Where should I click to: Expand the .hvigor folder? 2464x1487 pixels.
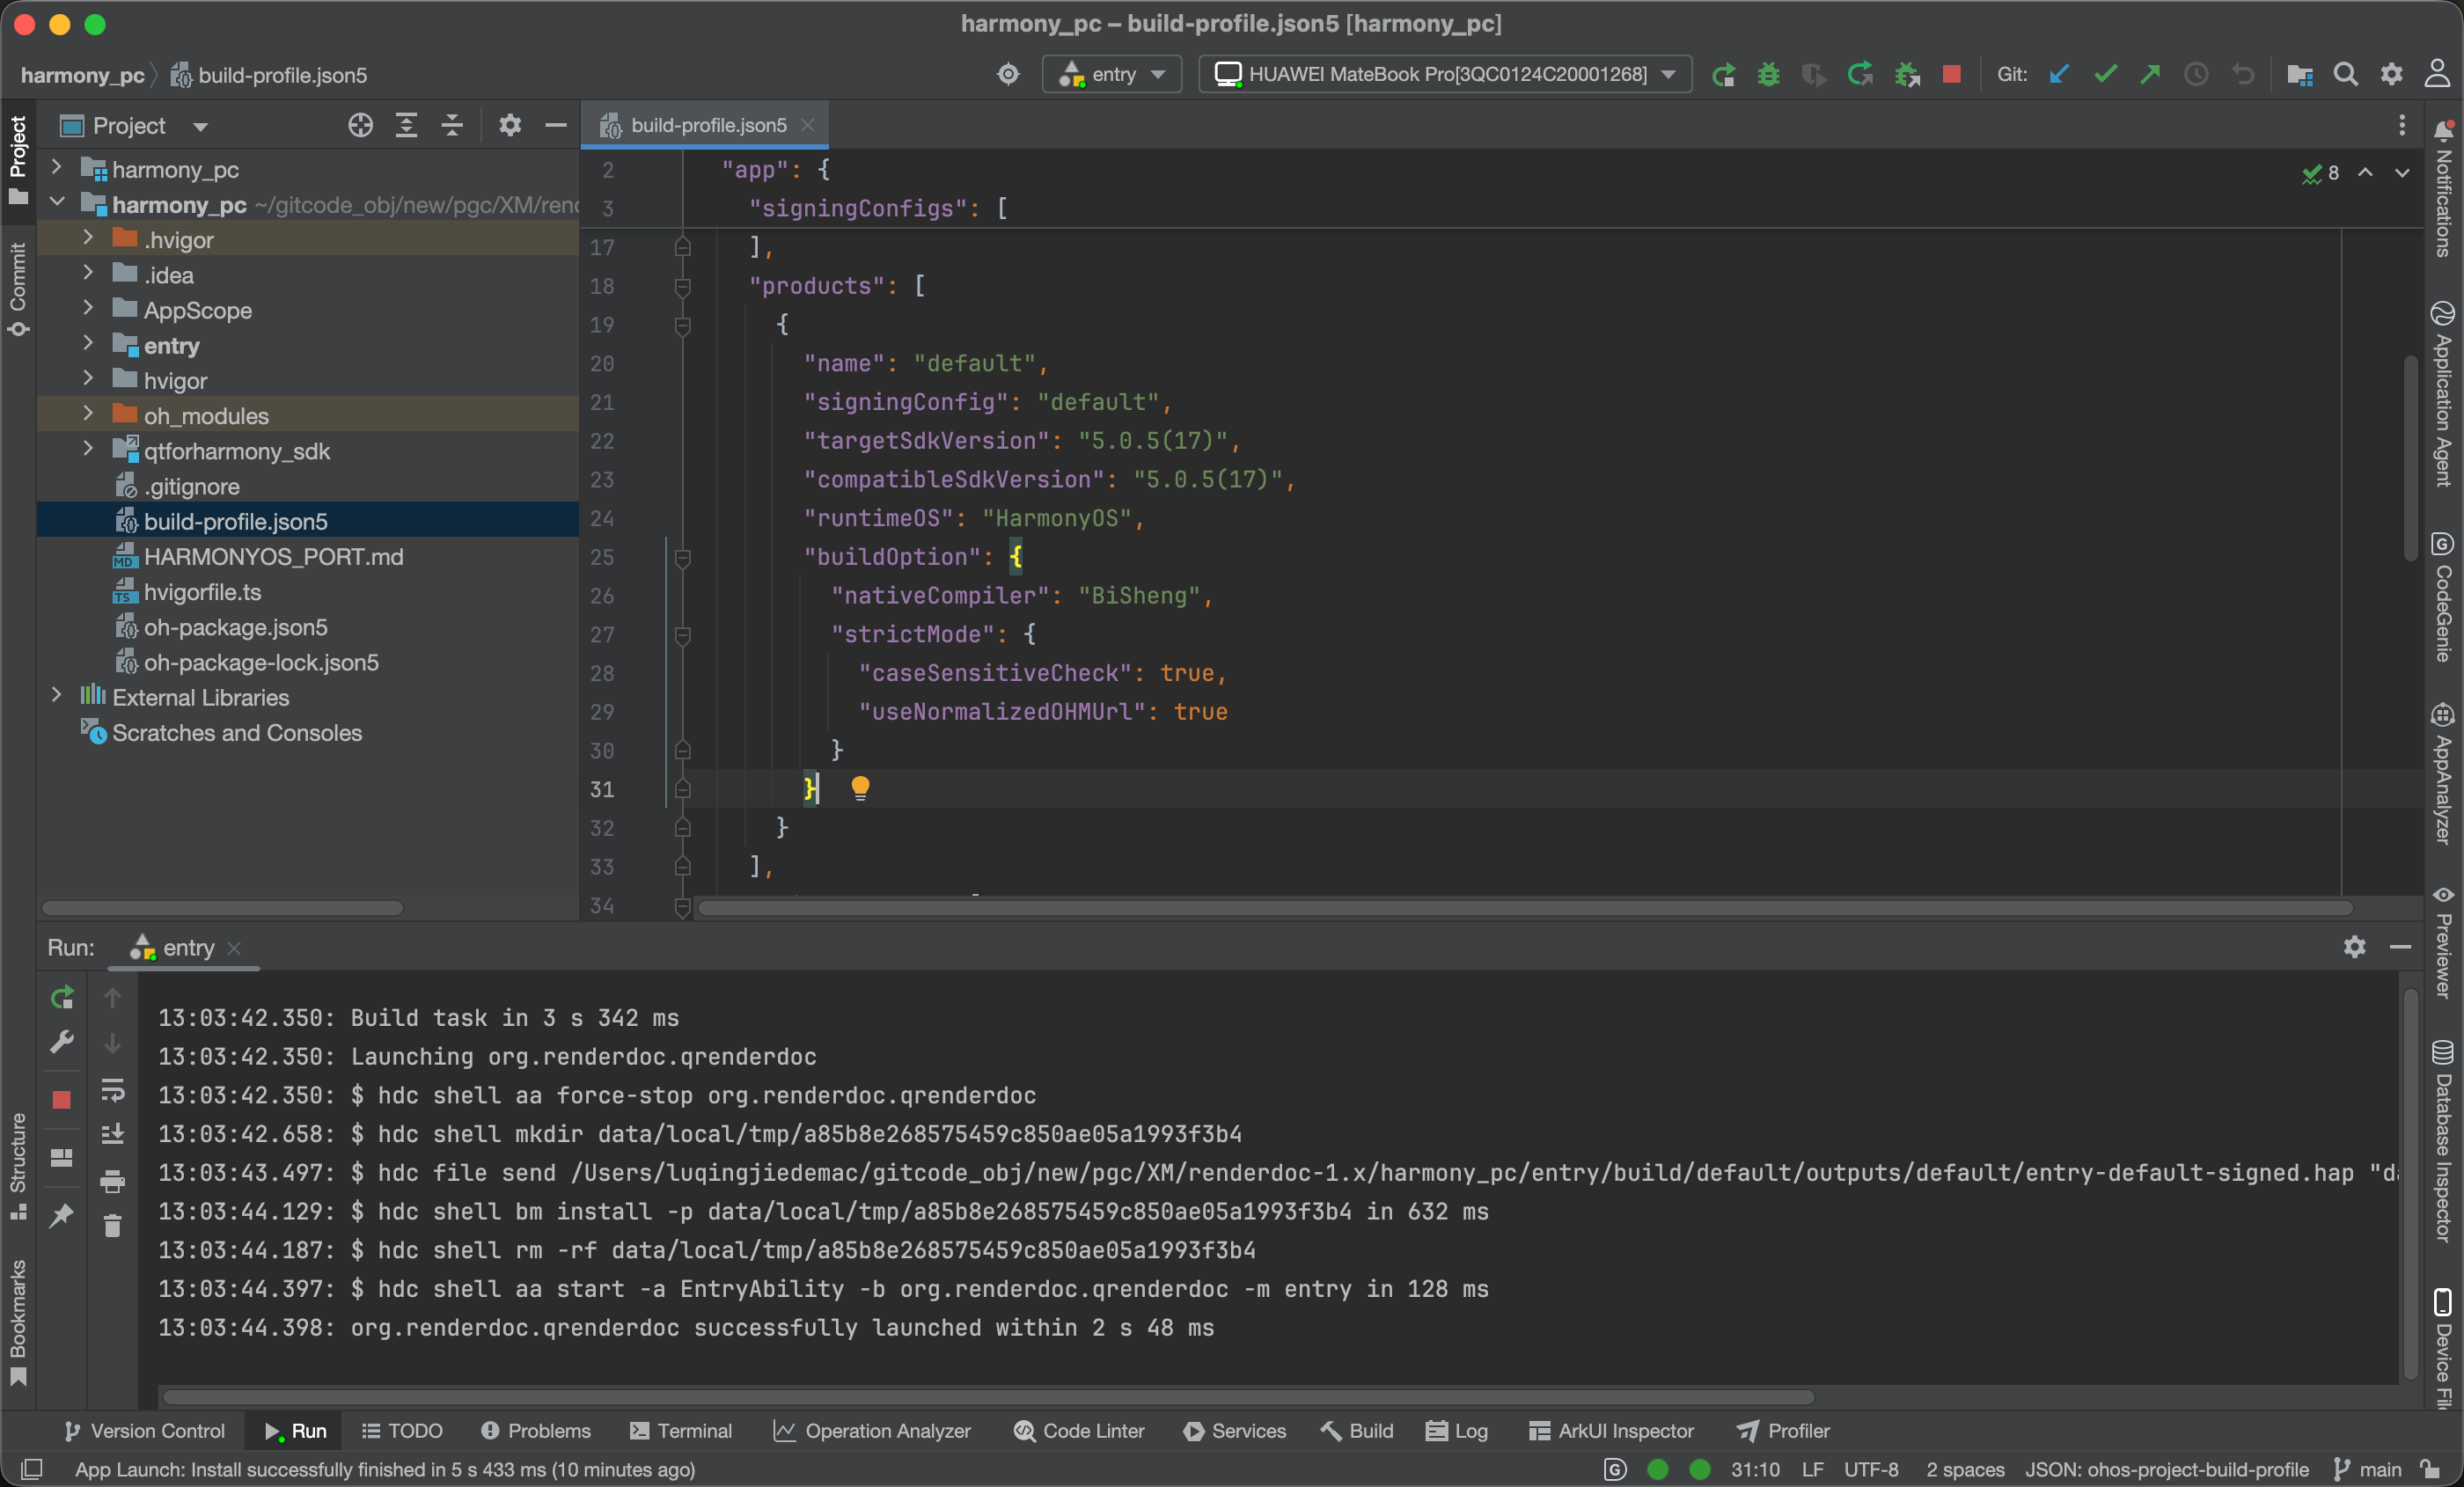(88, 239)
